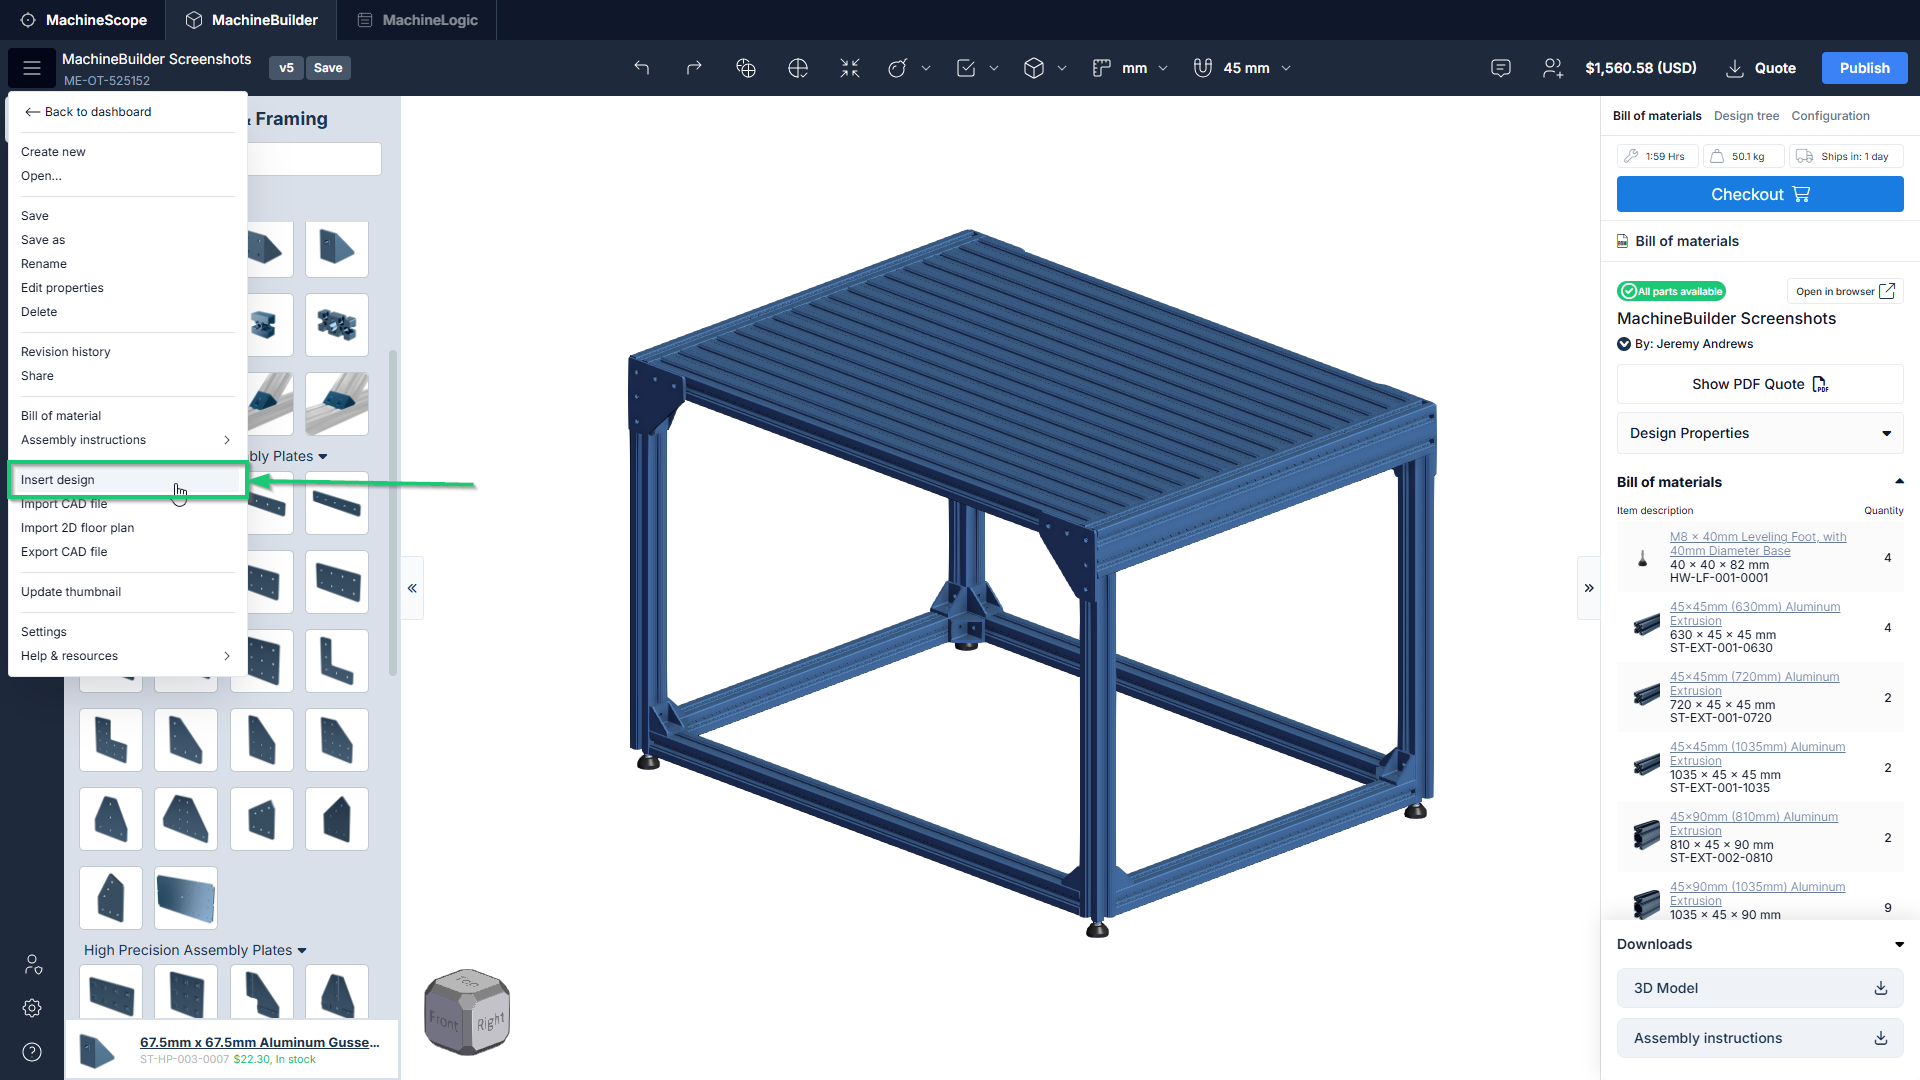Click the undo arrow icon
Screen dimensions: 1920x1080
point(642,68)
